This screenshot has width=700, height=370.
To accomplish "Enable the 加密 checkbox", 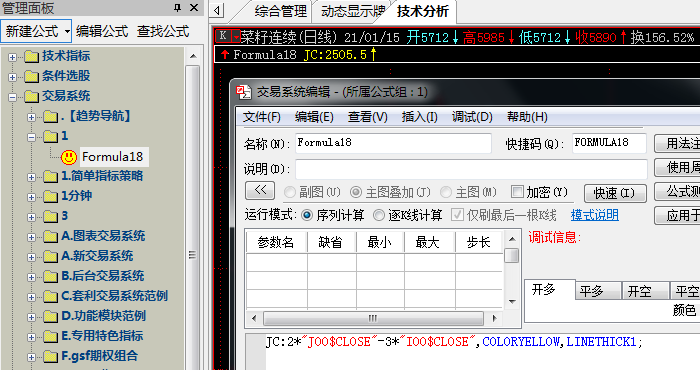I will (x=517, y=192).
